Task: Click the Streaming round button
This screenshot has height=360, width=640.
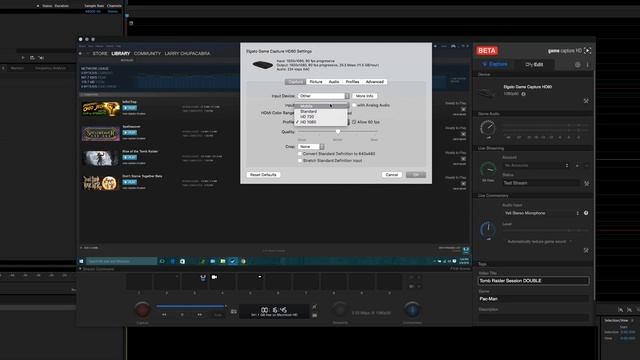Action: [x=340, y=310]
